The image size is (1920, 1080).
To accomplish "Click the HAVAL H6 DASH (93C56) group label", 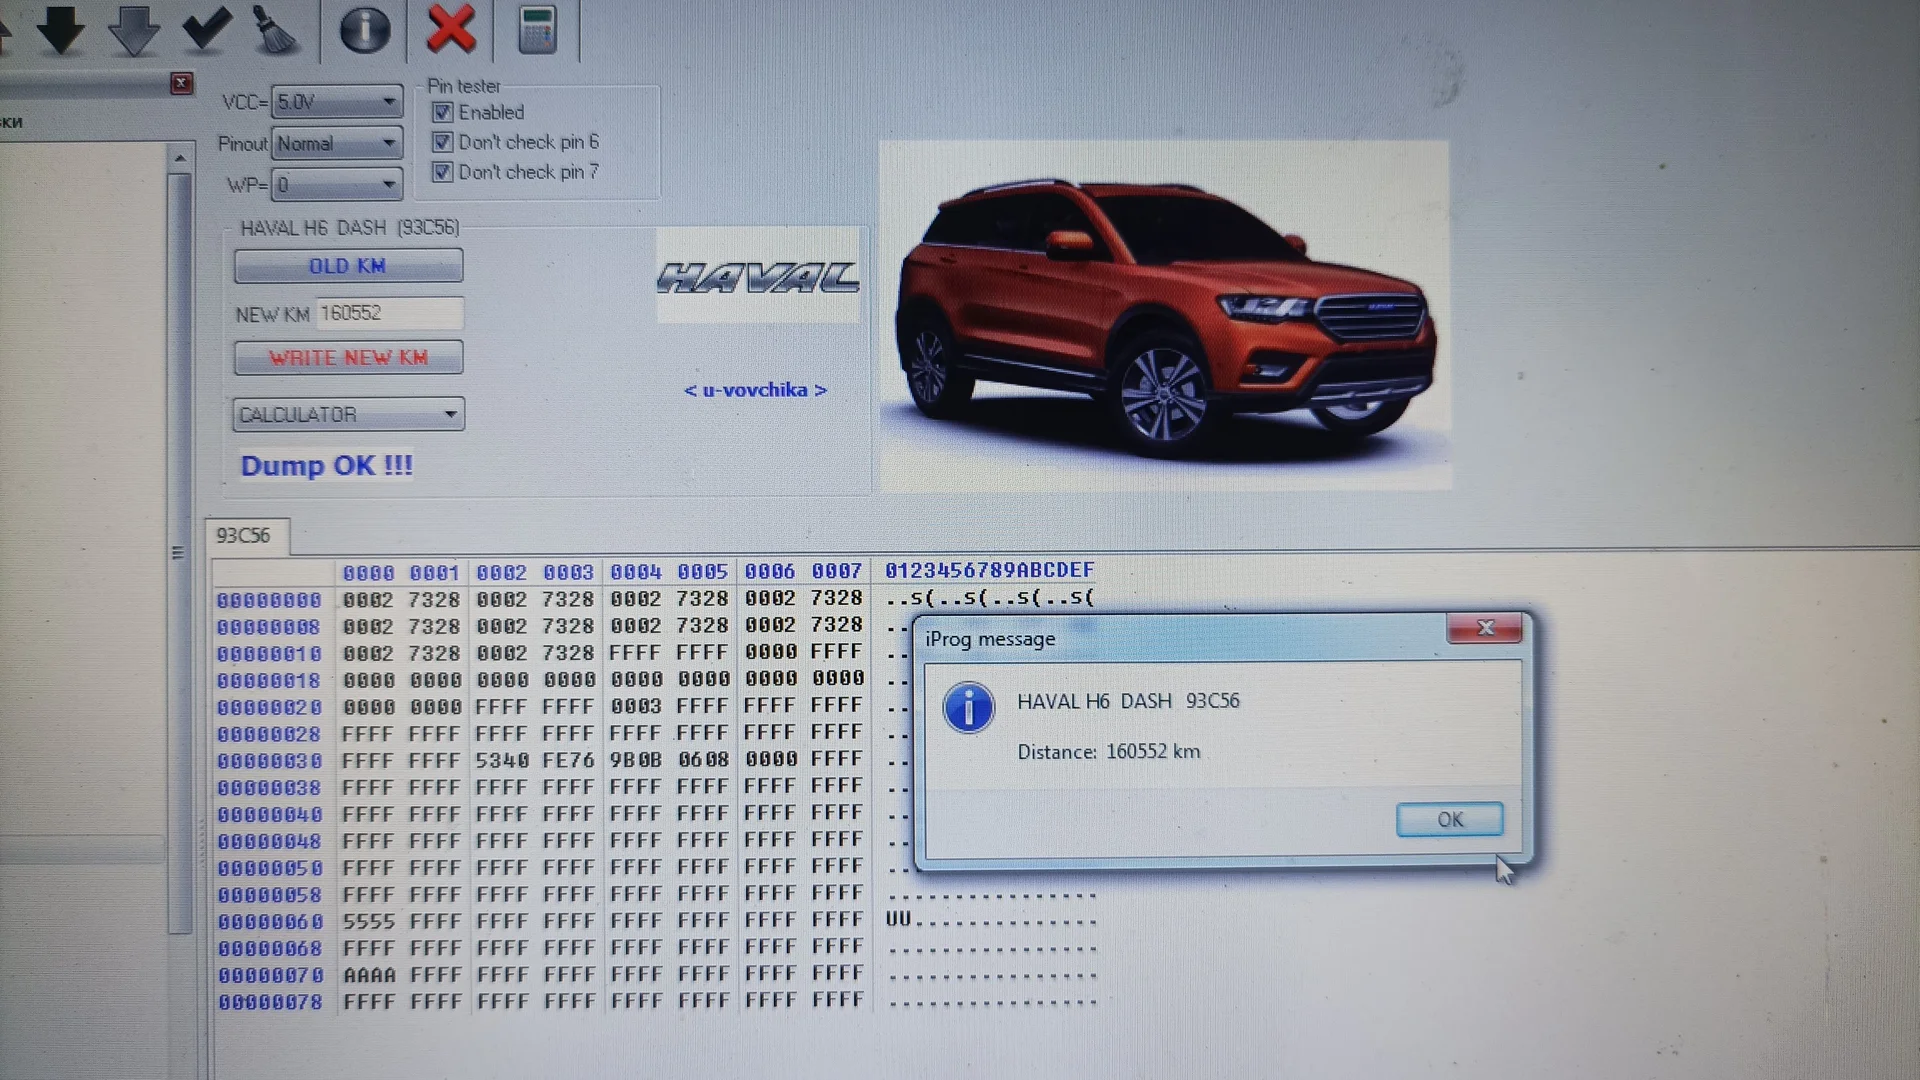I will click(x=349, y=228).
